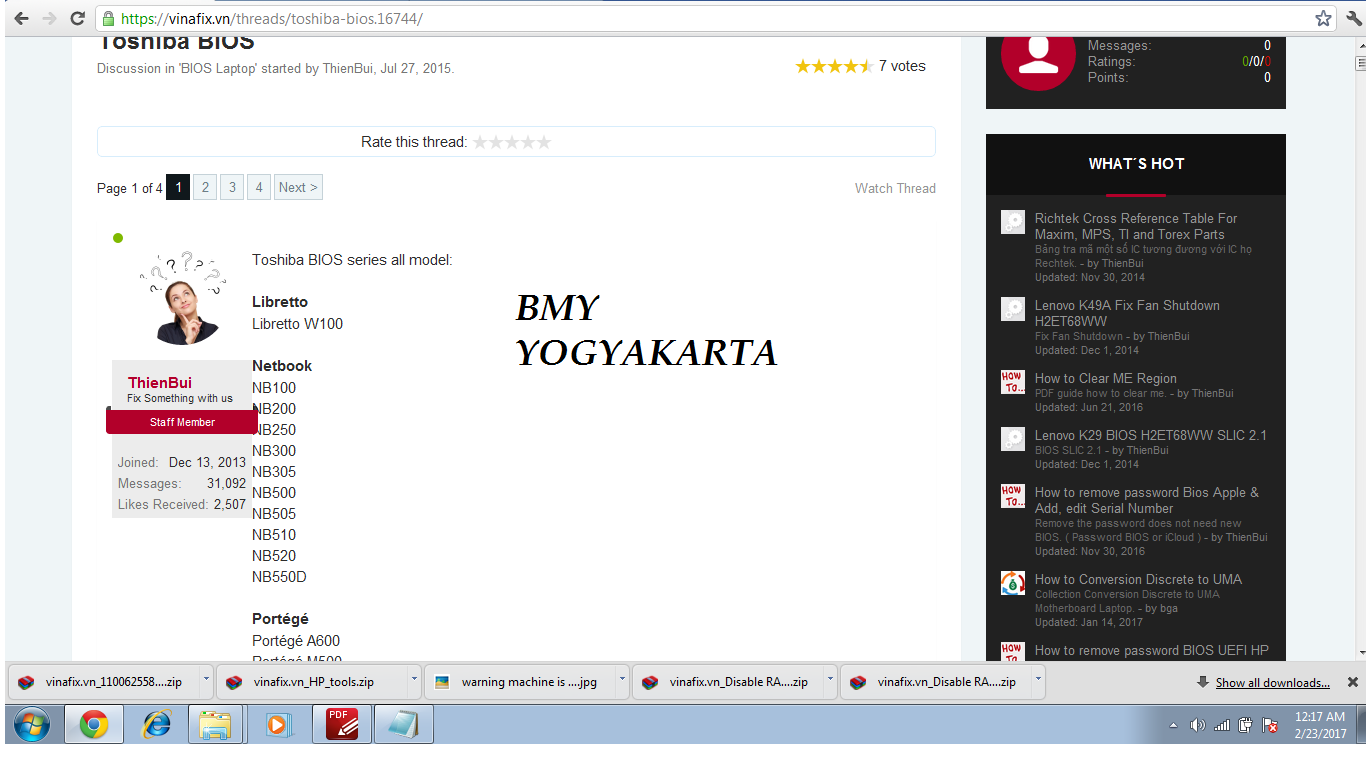Click the 'NB100' model text

[x=274, y=388]
